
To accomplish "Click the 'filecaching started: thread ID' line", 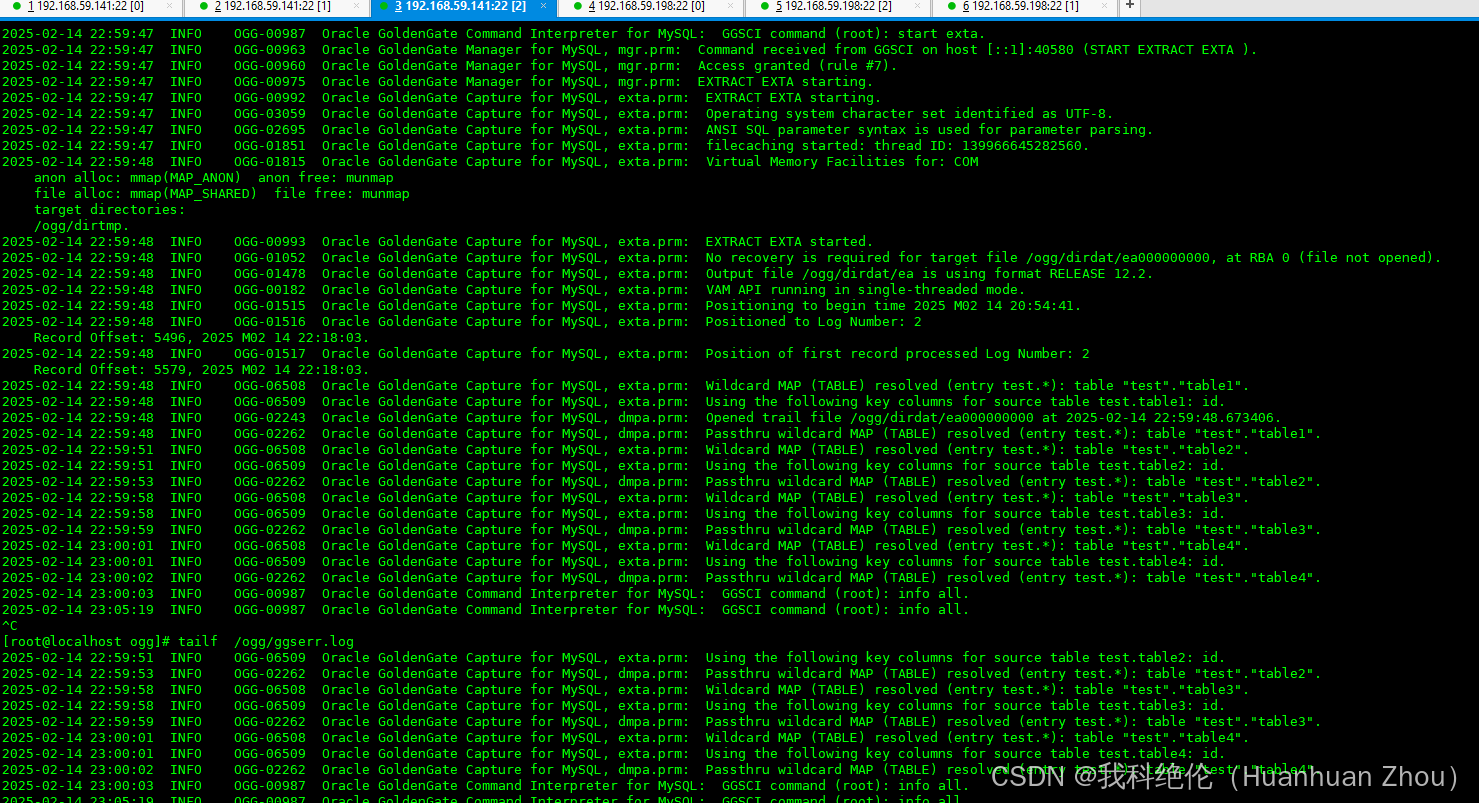I will pyautogui.click(x=546, y=146).
